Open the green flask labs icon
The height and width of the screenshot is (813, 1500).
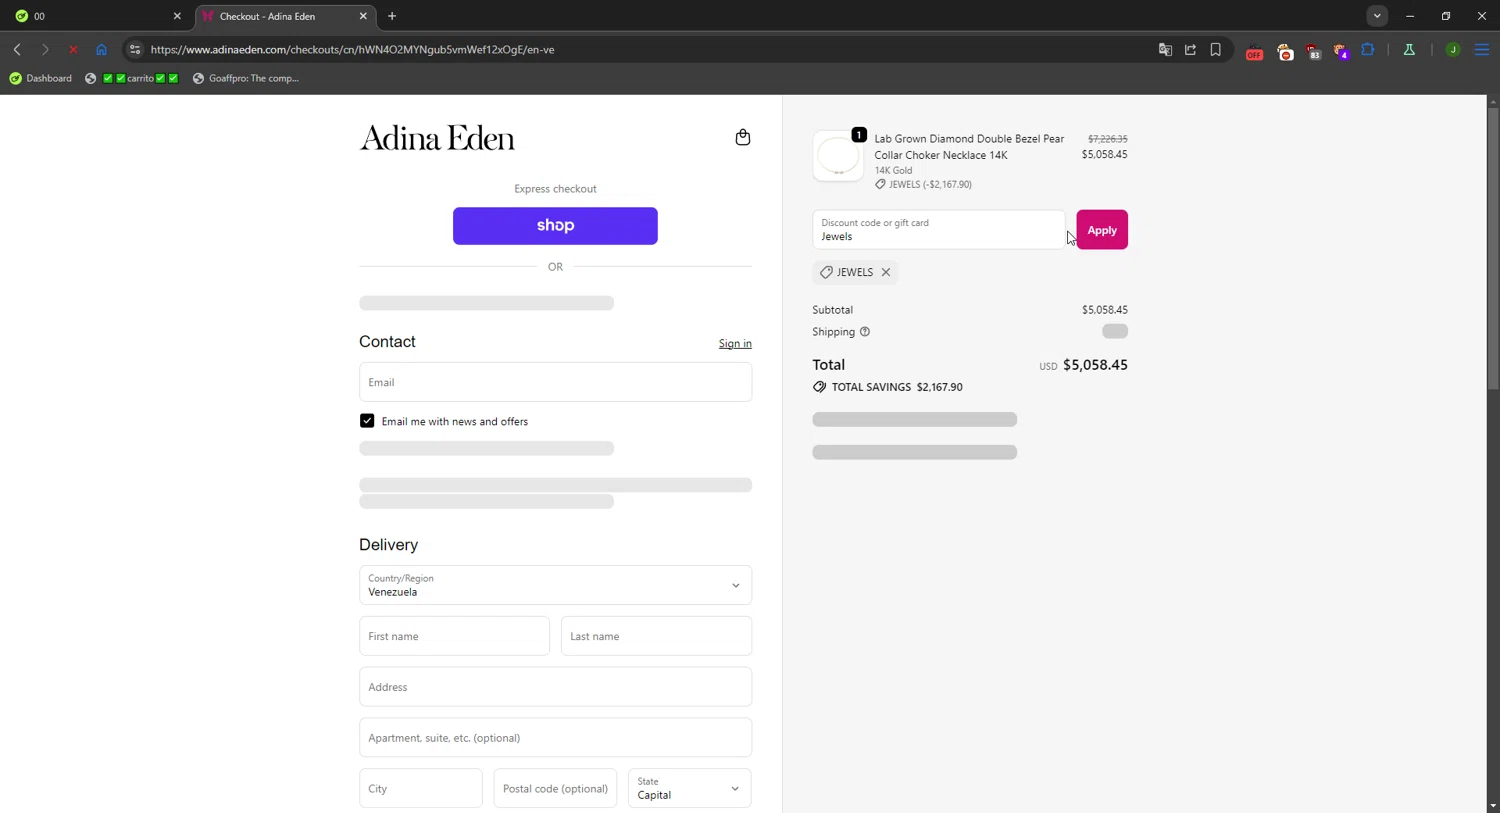point(1409,49)
